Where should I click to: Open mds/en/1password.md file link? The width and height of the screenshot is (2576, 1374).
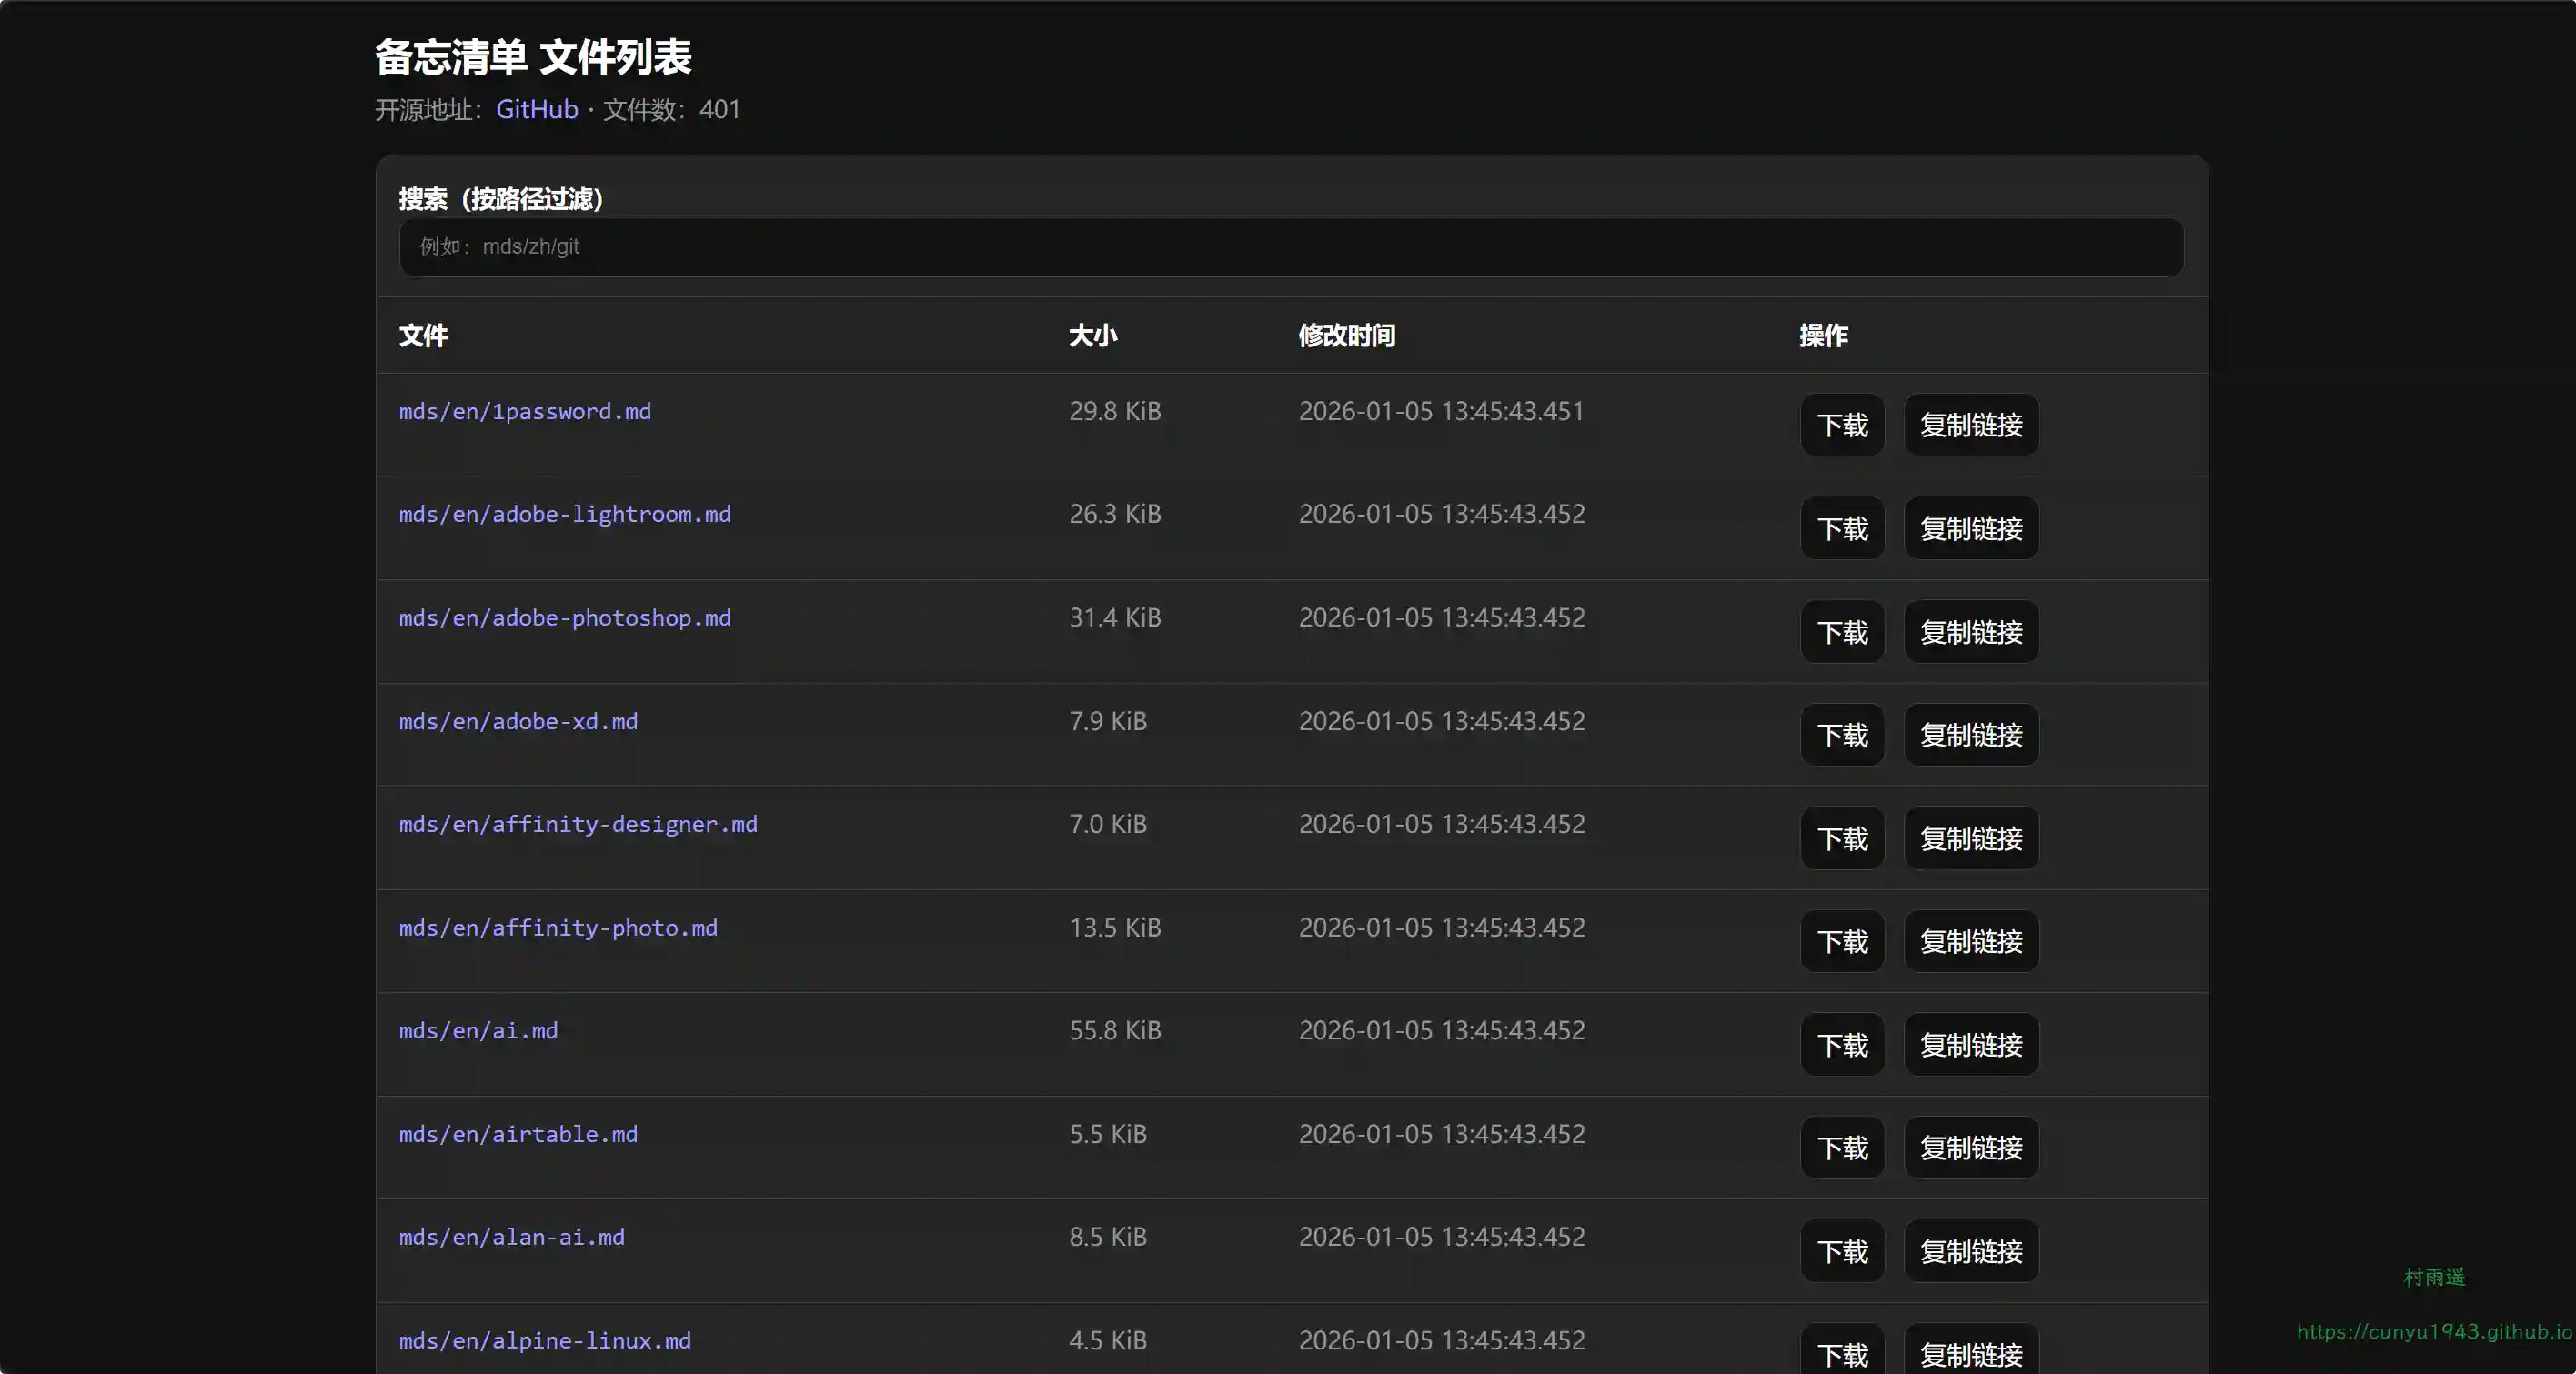(x=524, y=411)
